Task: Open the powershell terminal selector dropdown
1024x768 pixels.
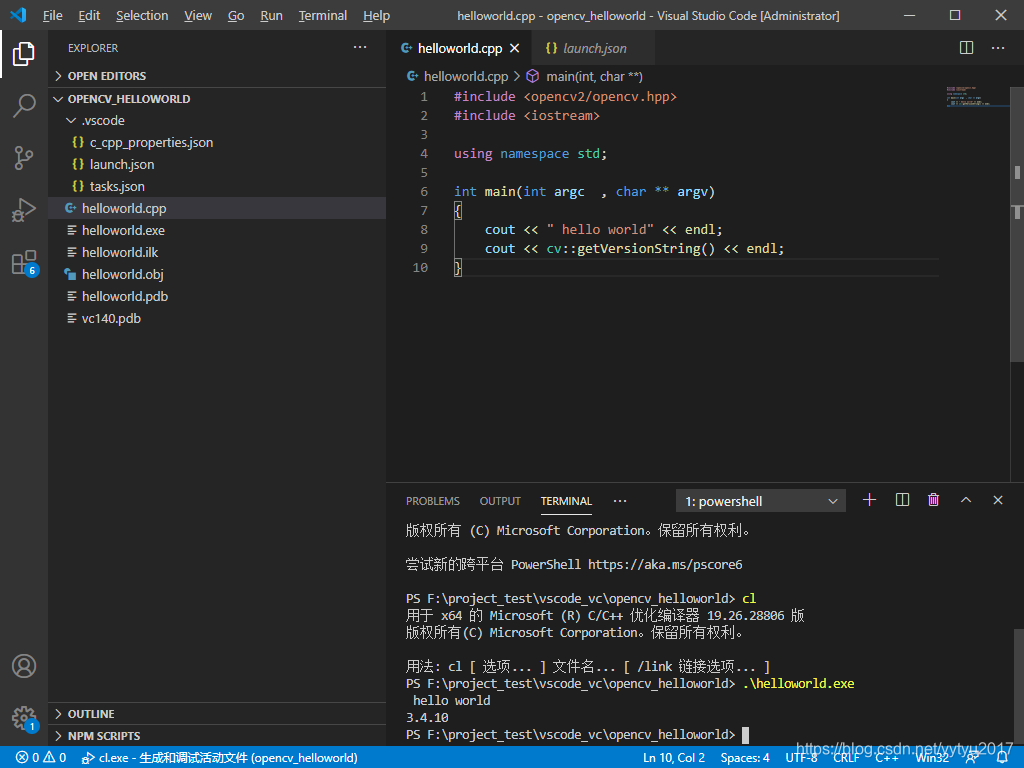Action: (761, 501)
